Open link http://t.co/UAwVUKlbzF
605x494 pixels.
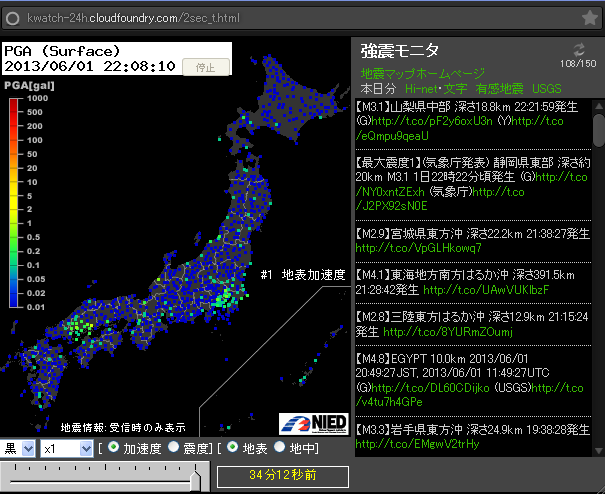coord(486,290)
